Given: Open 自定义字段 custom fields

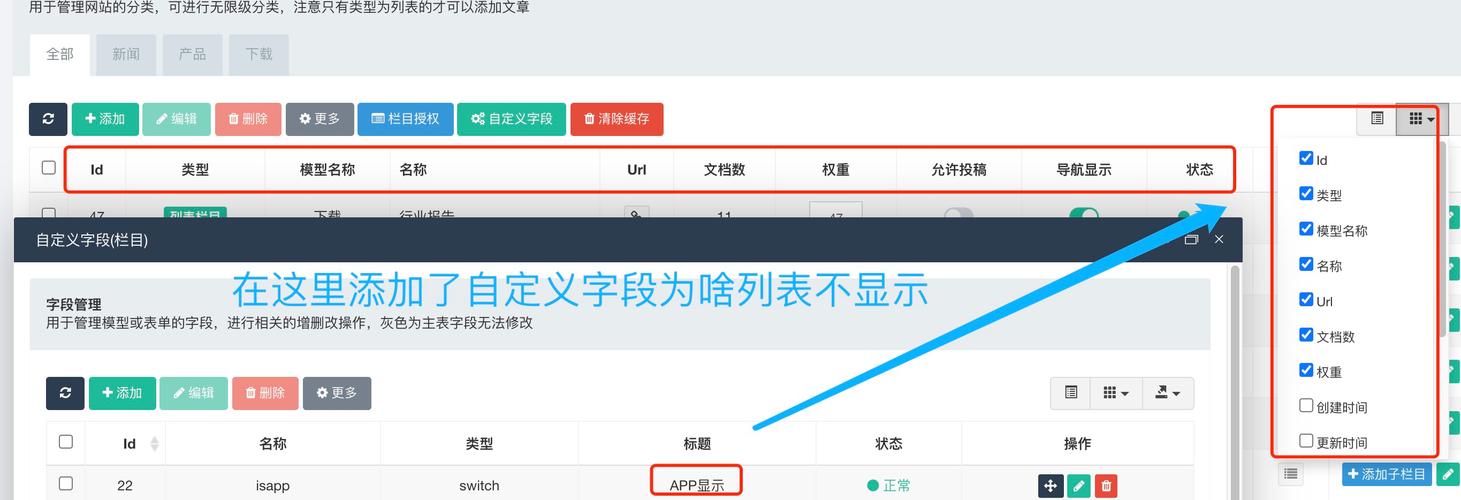Looking at the screenshot, I should click(512, 119).
